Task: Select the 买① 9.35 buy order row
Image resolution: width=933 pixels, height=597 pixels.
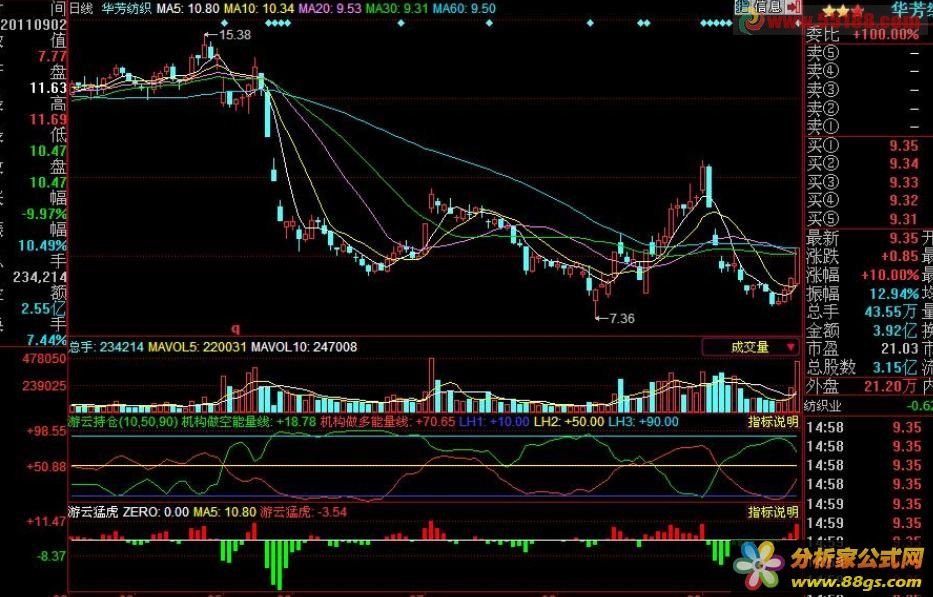Action: [863, 146]
